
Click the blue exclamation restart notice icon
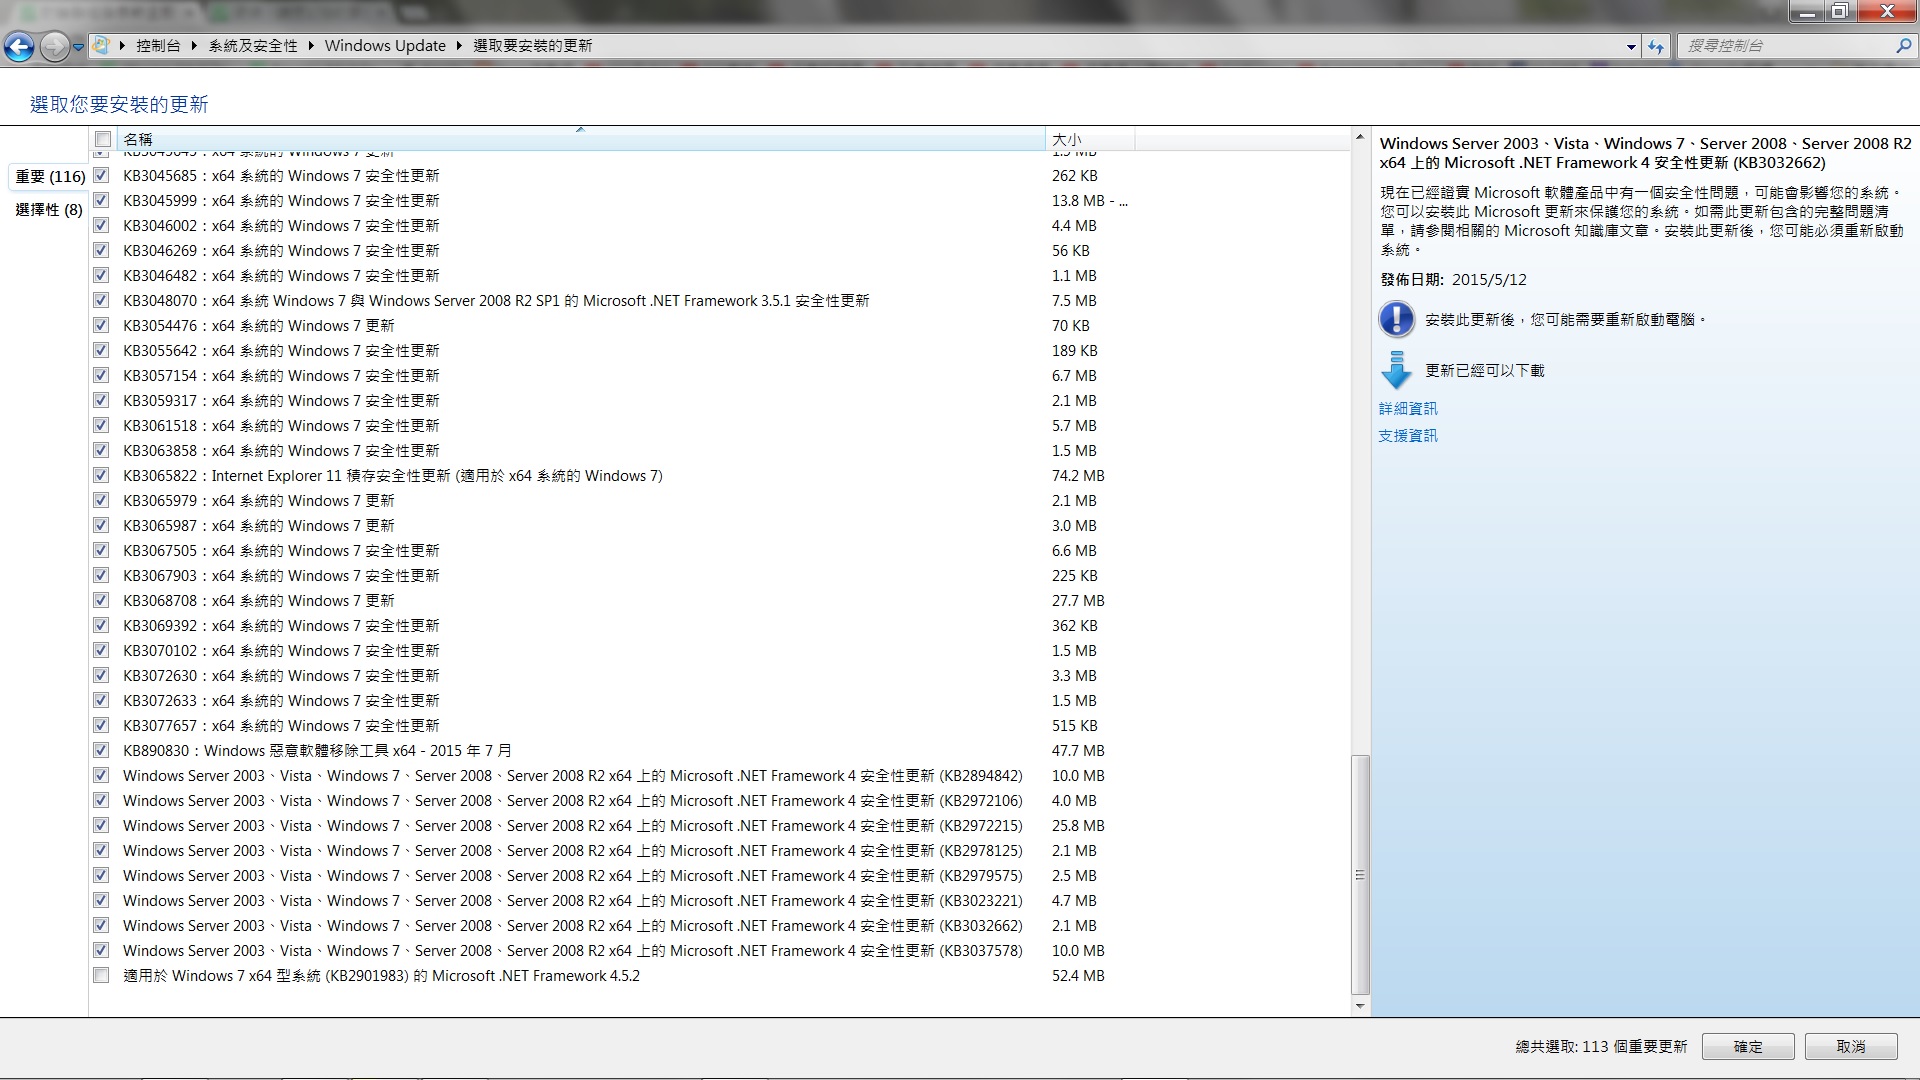coord(1396,320)
